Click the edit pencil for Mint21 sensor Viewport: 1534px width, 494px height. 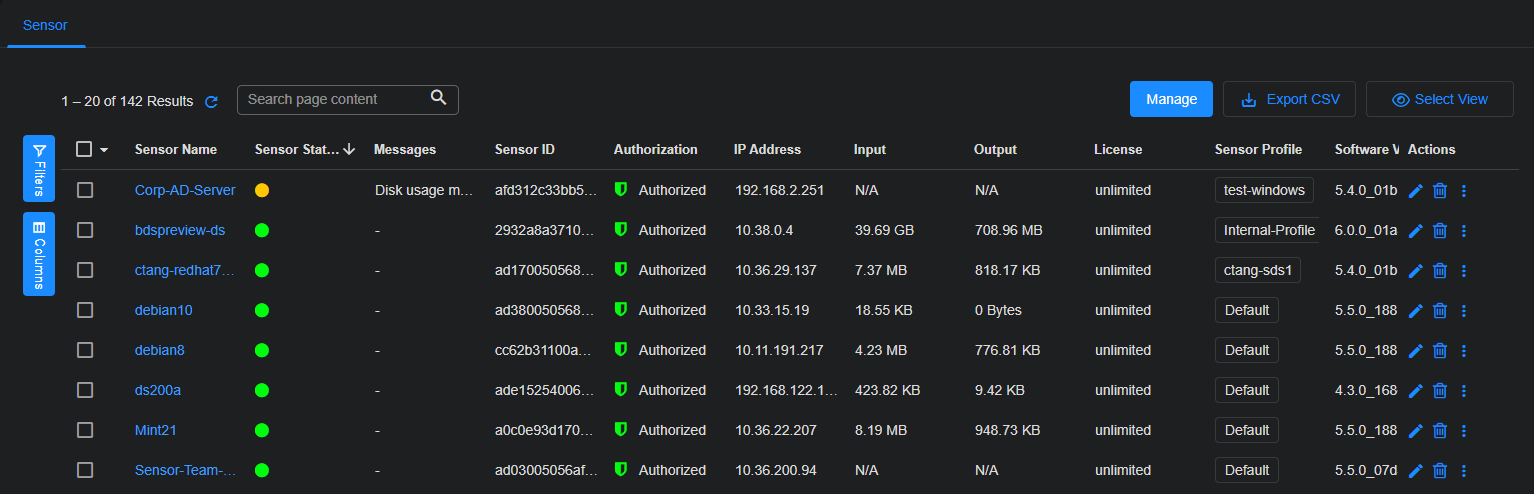coord(1415,430)
